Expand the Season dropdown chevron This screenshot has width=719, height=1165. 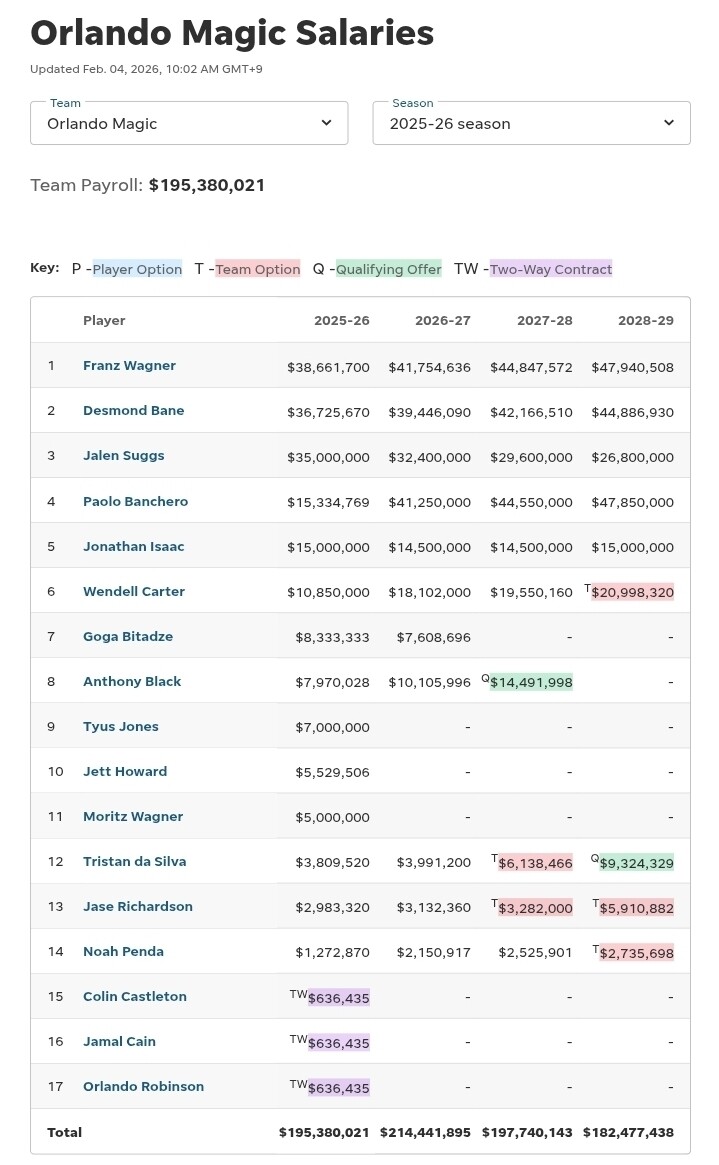[x=668, y=123]
